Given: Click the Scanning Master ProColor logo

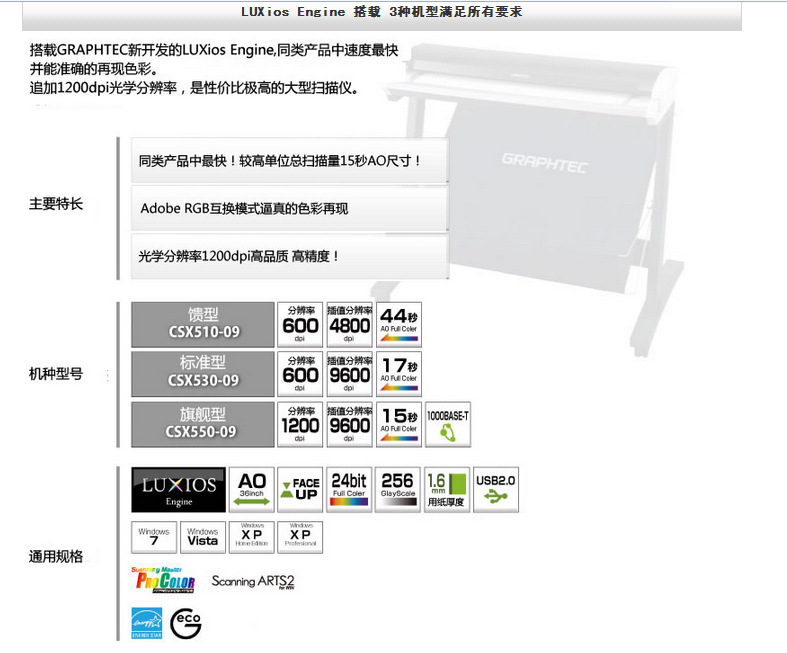Looking at the screenshot, I should (x=163, y=580).
